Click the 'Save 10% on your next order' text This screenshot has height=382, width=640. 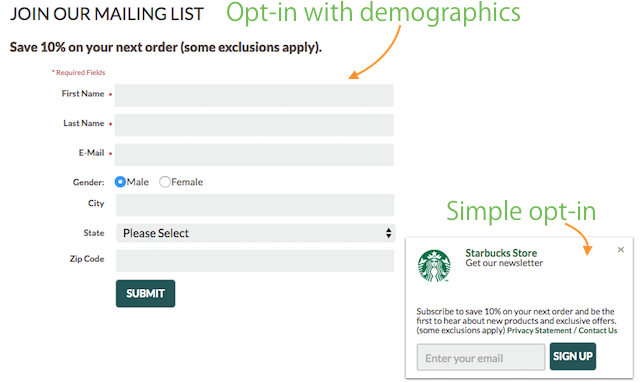pos(166,47)
